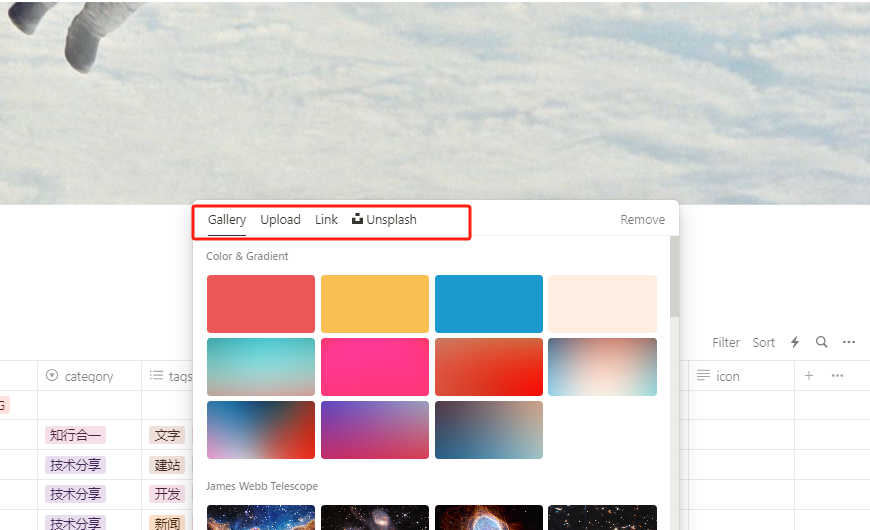Open the database Filter option
The width and height of the screenshot is (870, 530).
[x=726, y=342]
